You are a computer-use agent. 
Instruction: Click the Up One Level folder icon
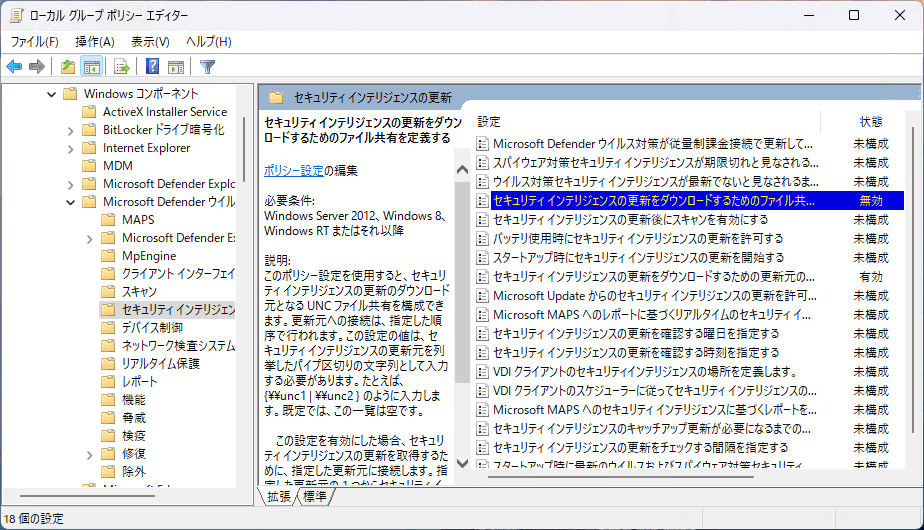tap(67, 67)
